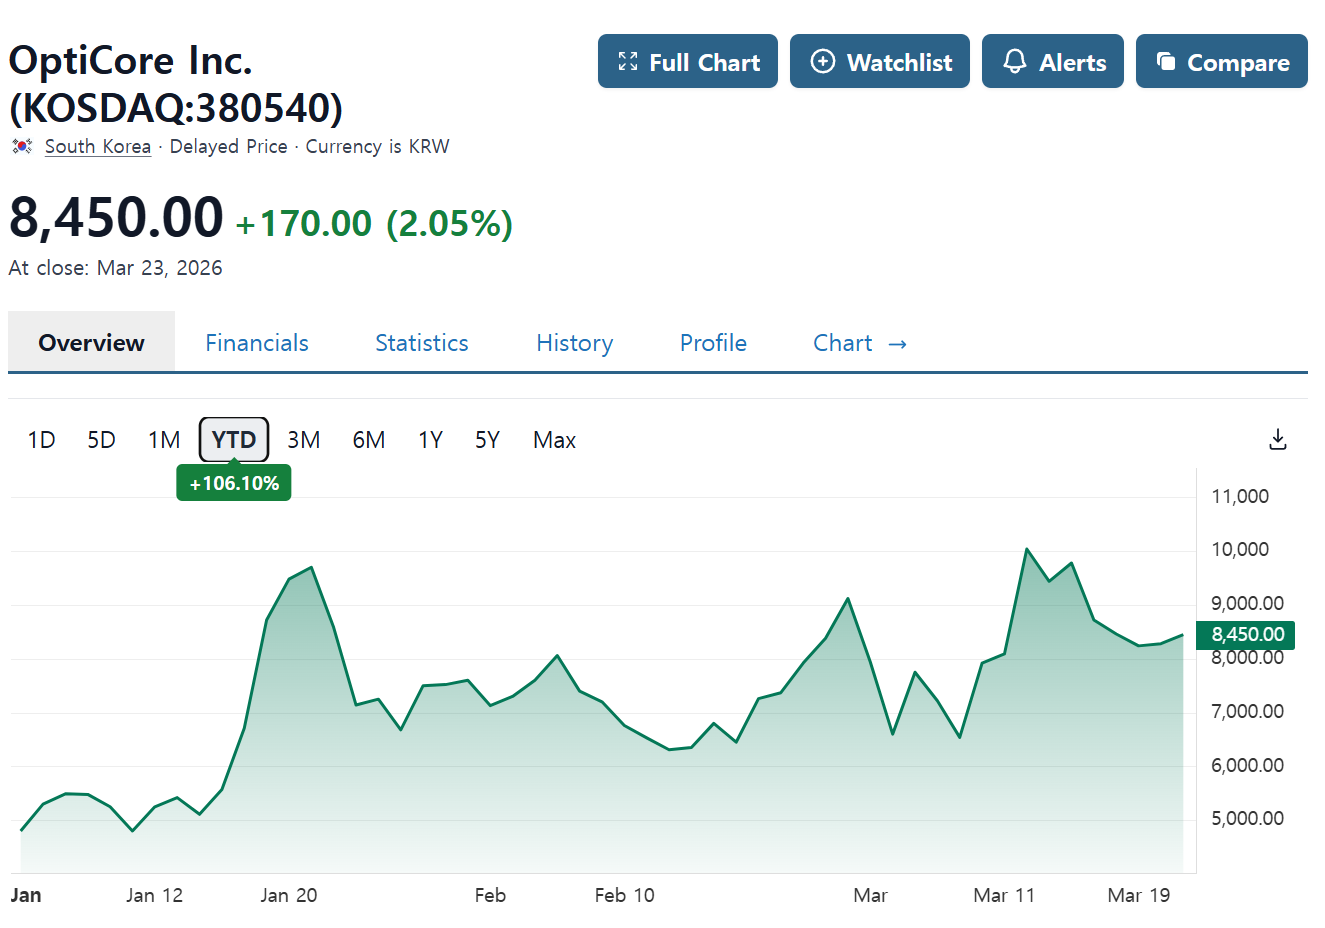Open the South Korea country link

98,146
